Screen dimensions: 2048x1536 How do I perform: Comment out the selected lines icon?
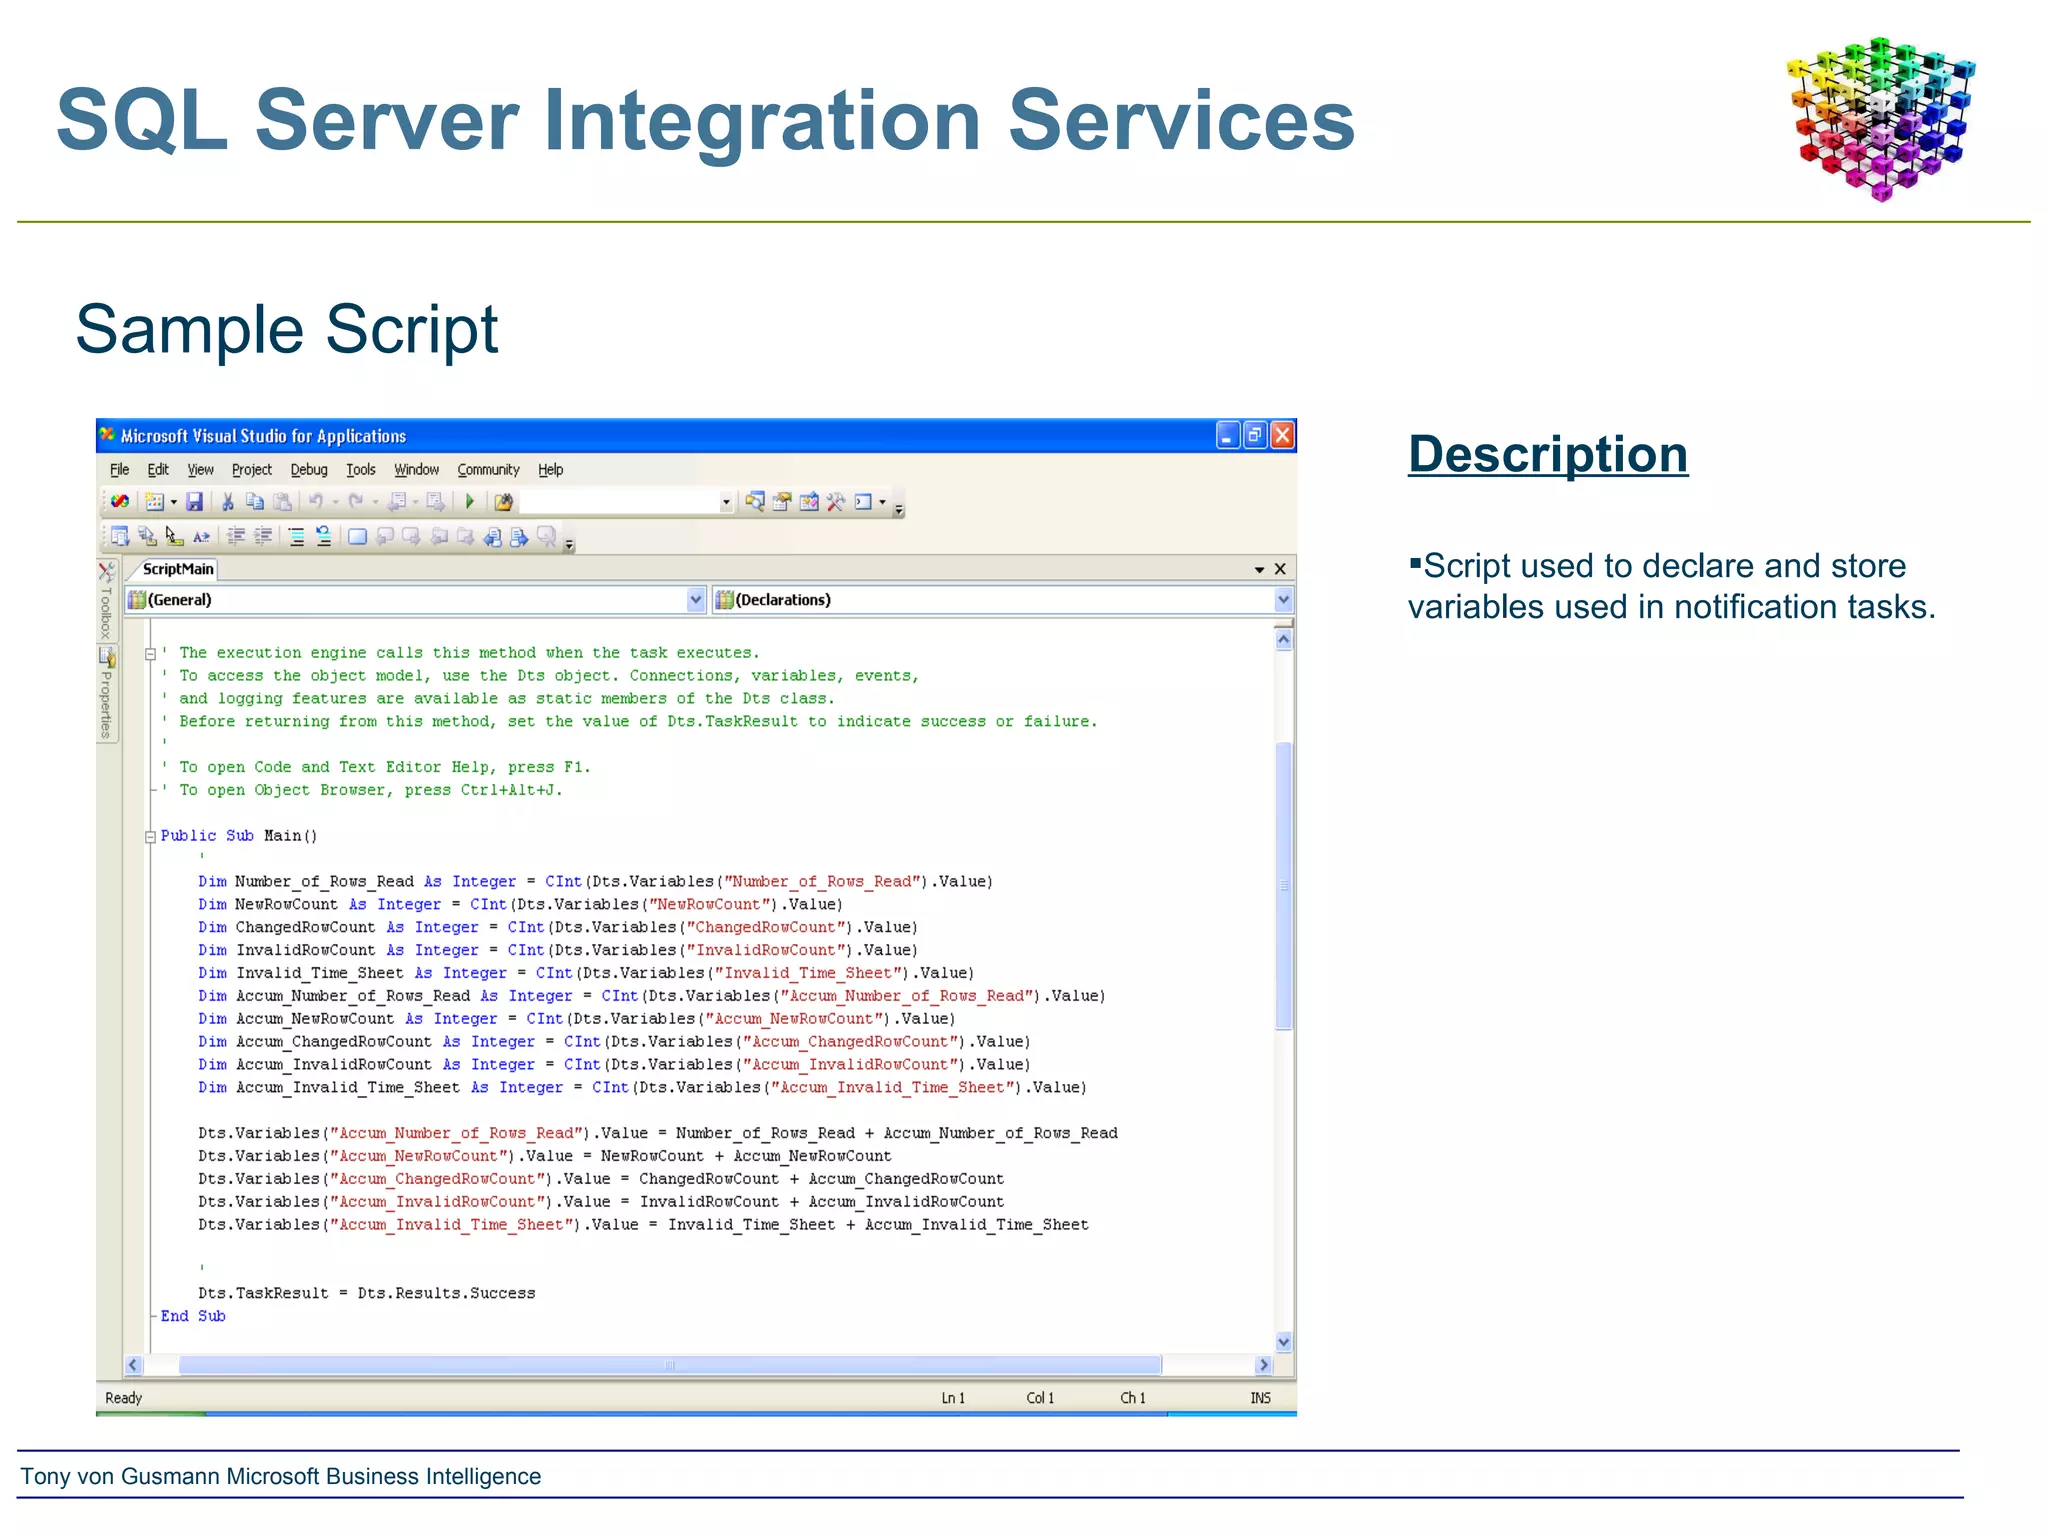(x=297, y=537)
